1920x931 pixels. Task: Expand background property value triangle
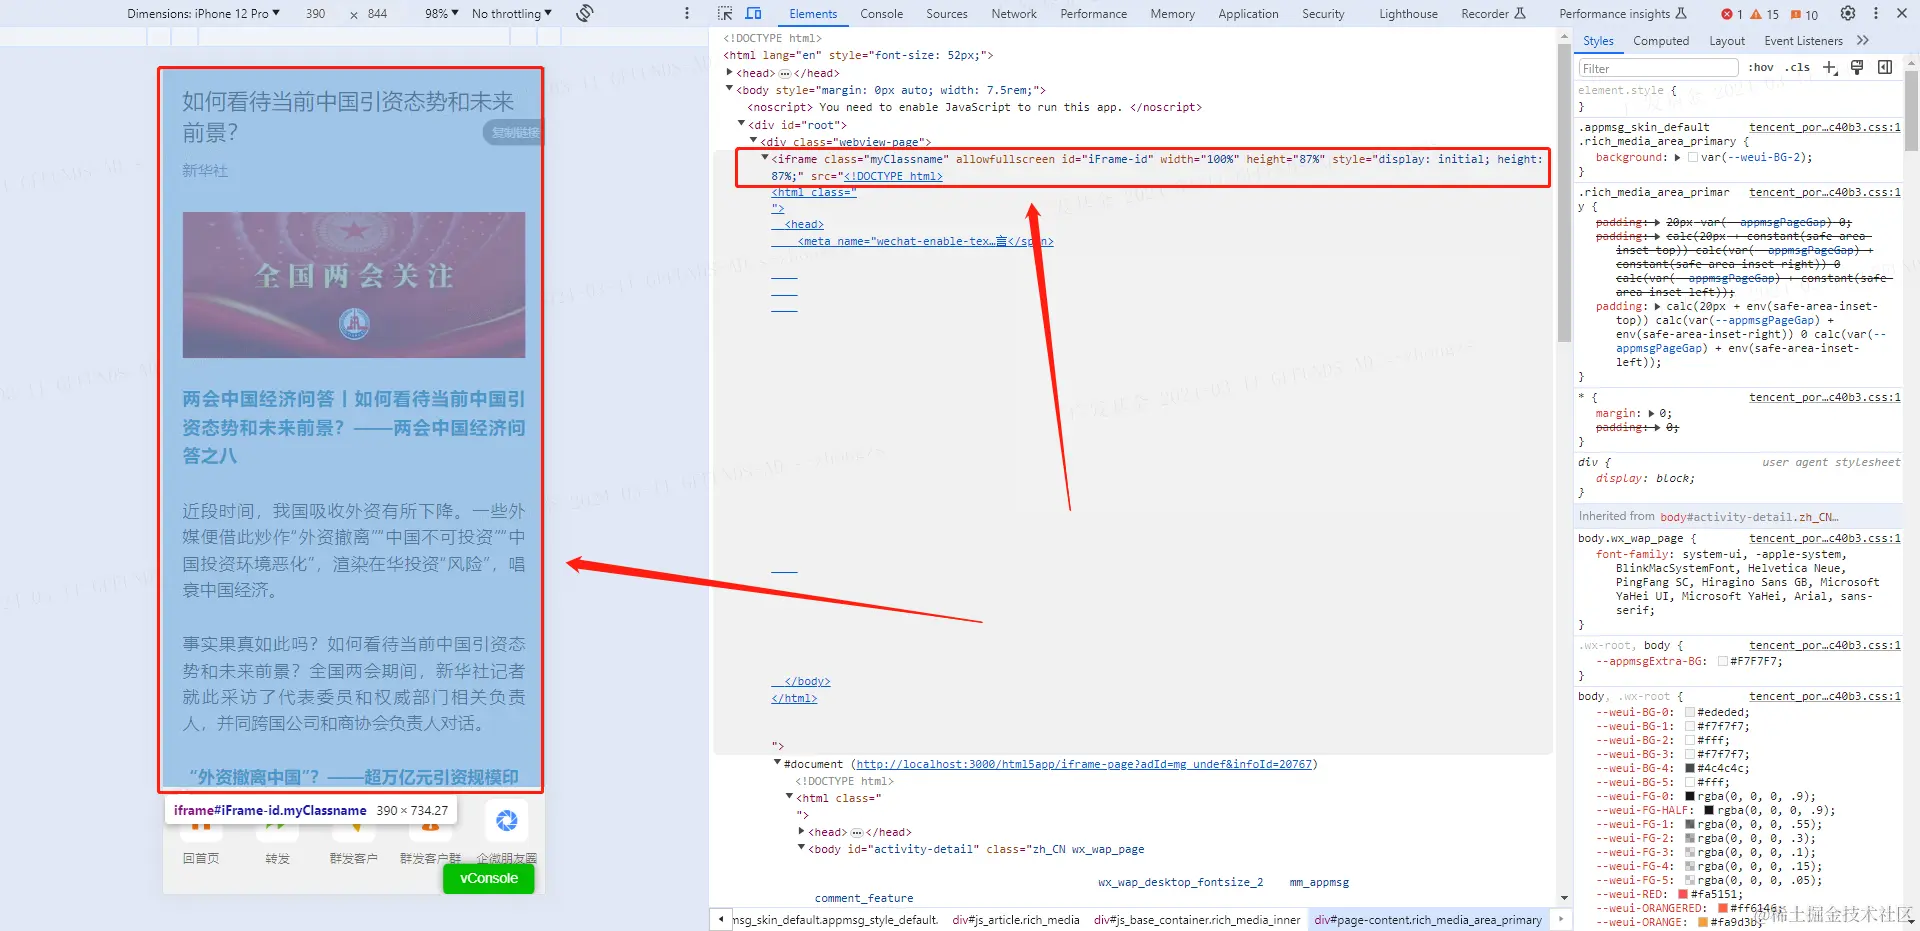(x=1677, y=157)
